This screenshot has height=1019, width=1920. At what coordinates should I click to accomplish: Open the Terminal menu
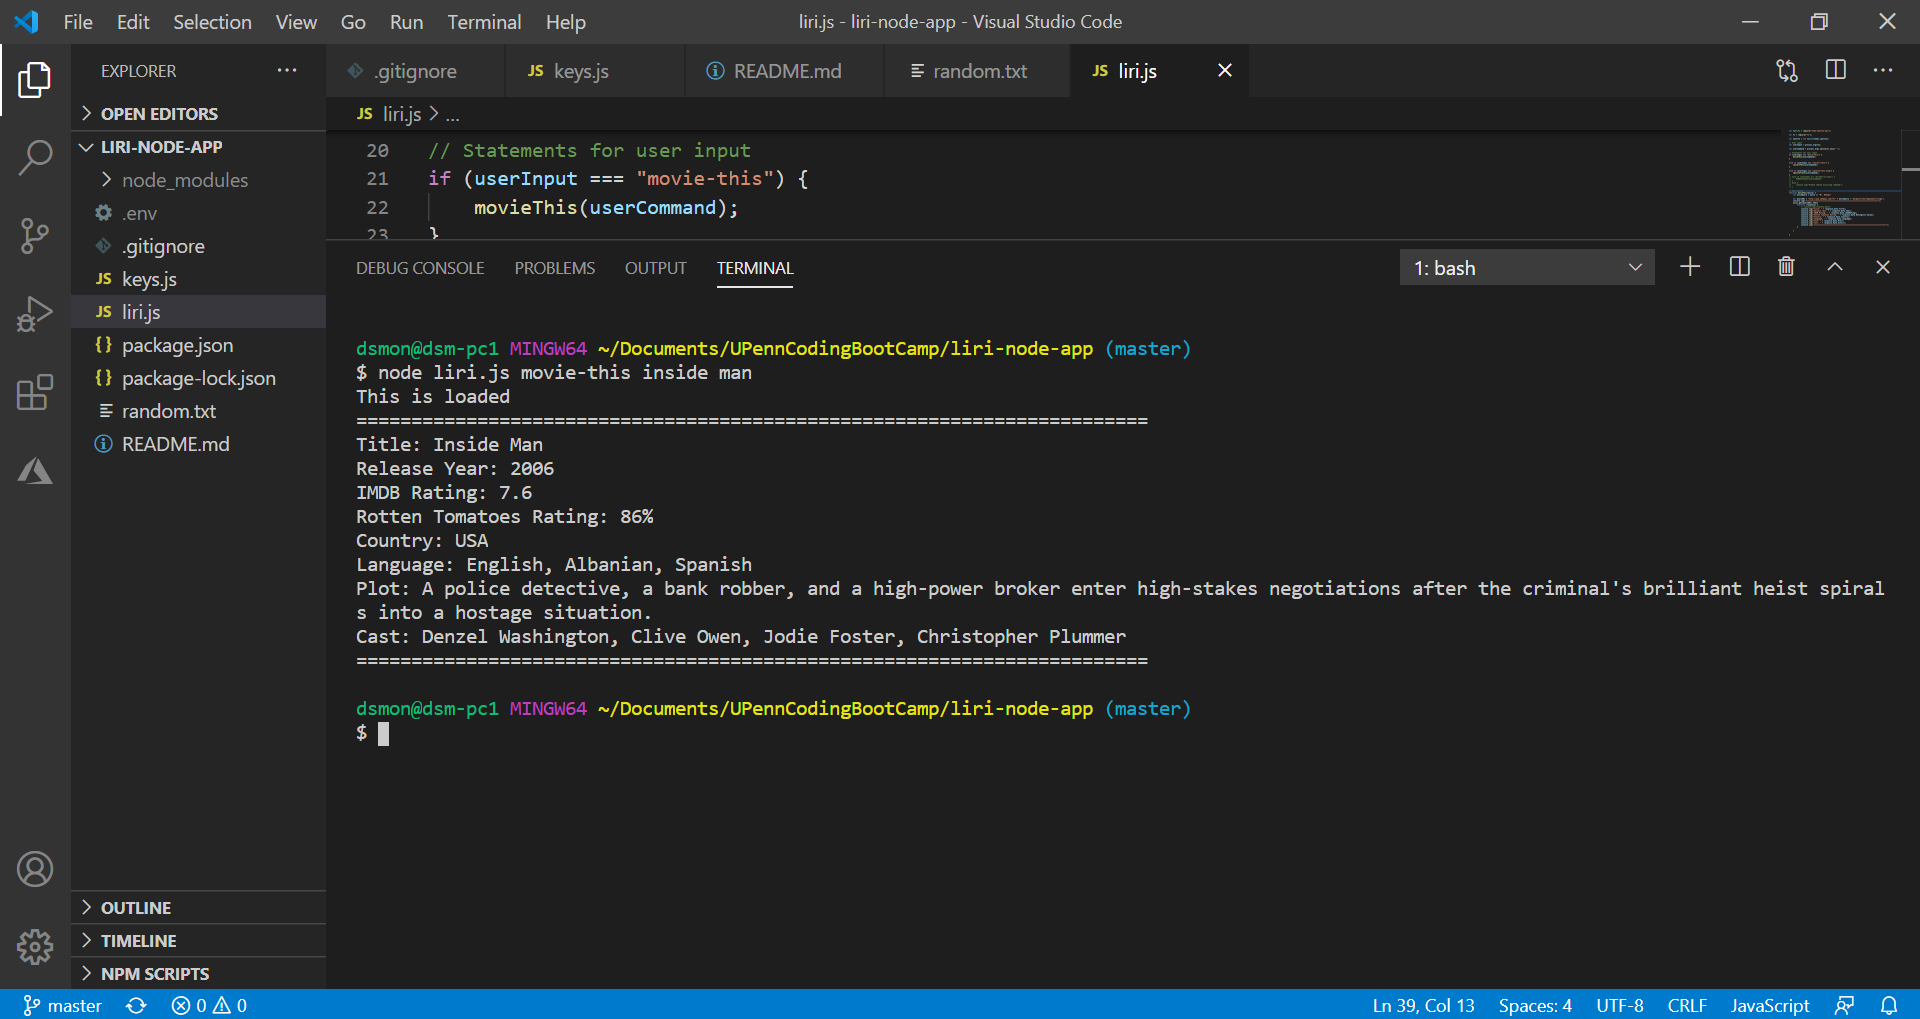(x=484, y=21)
